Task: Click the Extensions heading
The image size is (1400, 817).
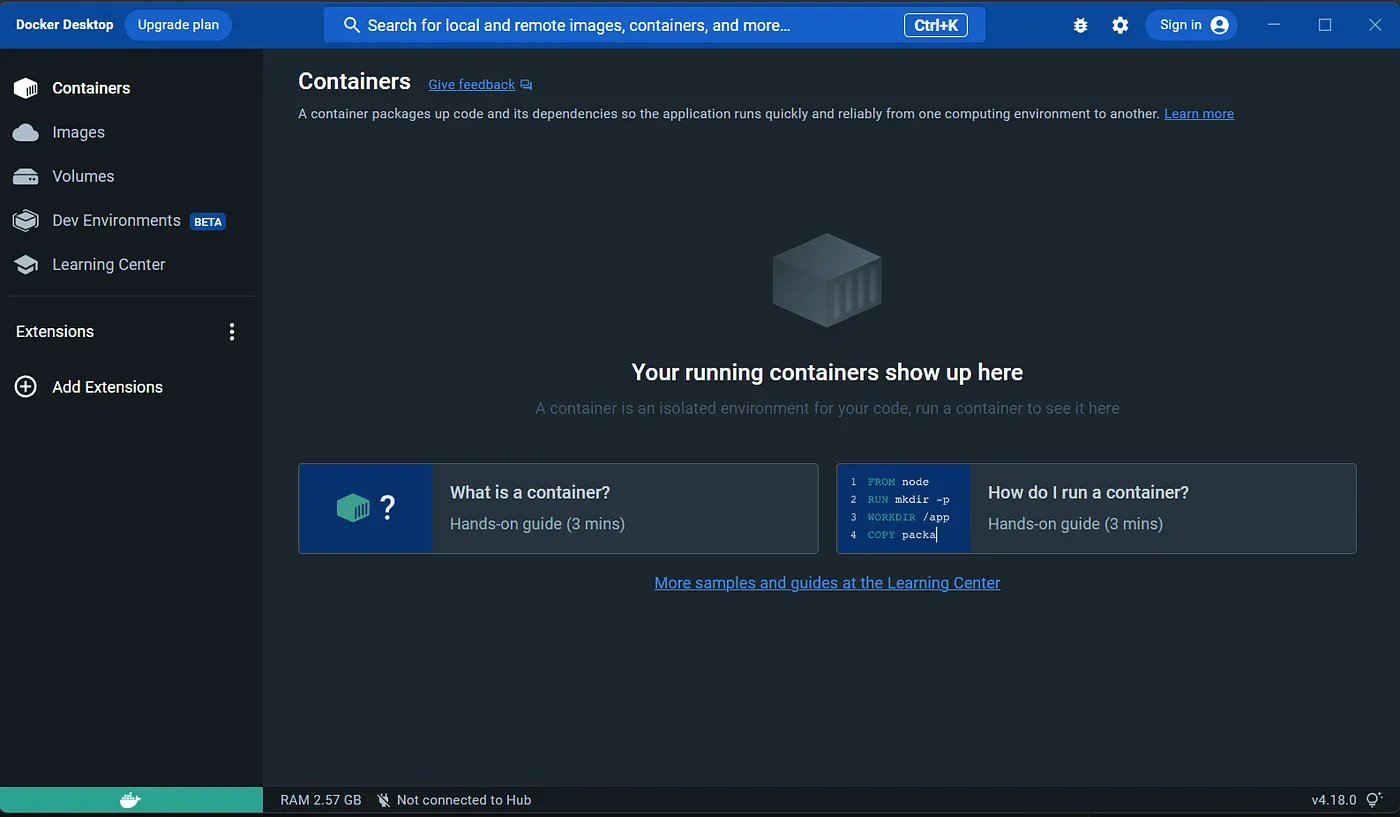Action: coord(55,332)
